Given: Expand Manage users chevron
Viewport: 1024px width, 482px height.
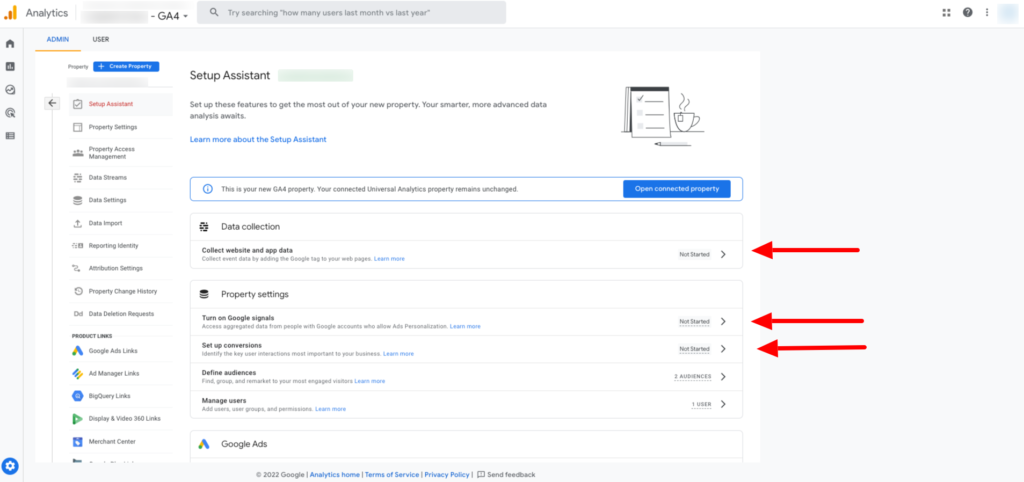Looking at the screenshot, I should point(723,404).
